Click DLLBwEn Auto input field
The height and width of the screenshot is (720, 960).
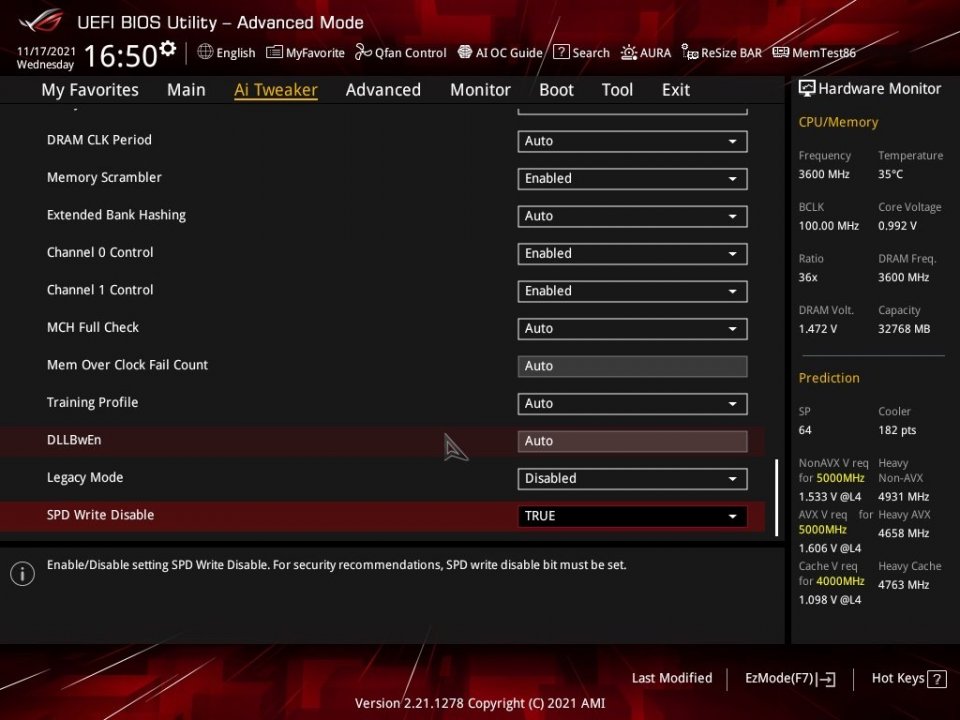(632, 441)
